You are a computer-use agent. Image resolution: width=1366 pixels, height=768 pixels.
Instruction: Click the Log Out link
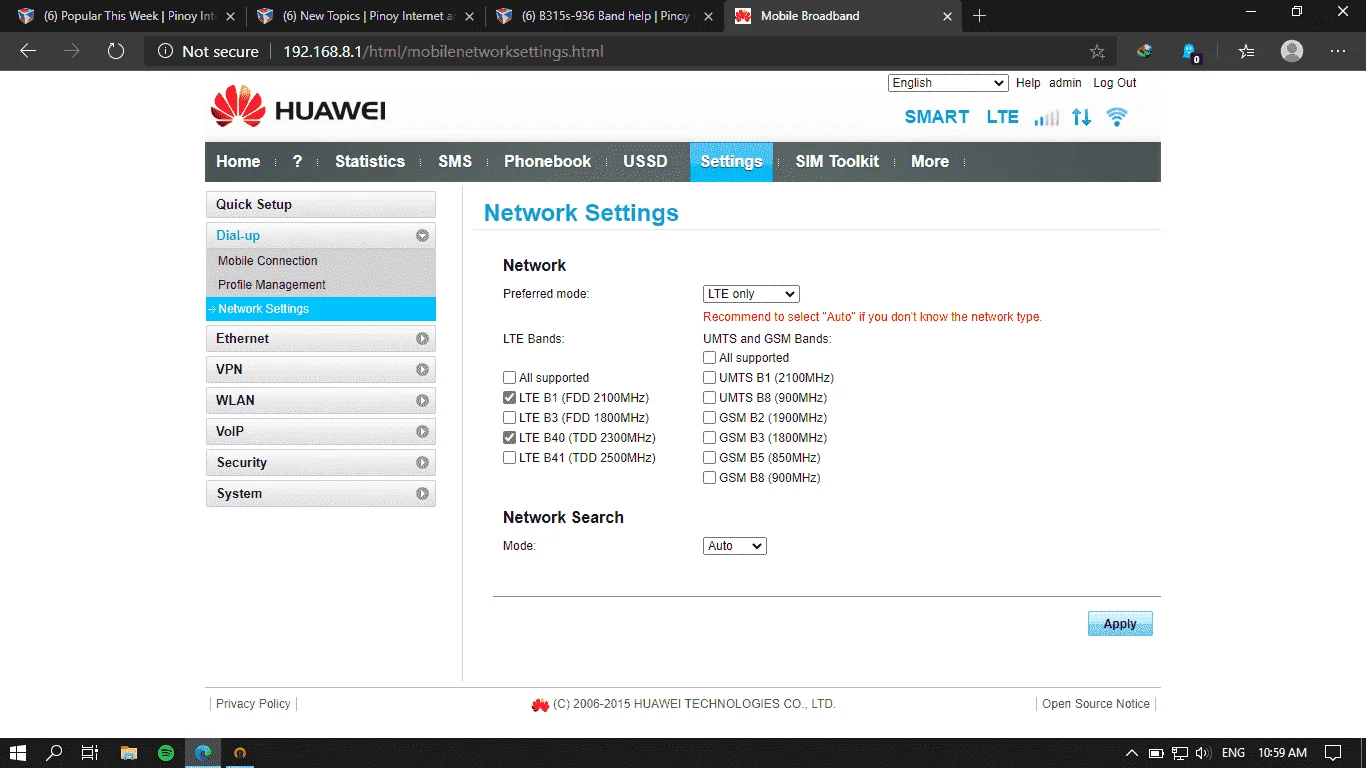[1115, 83]
